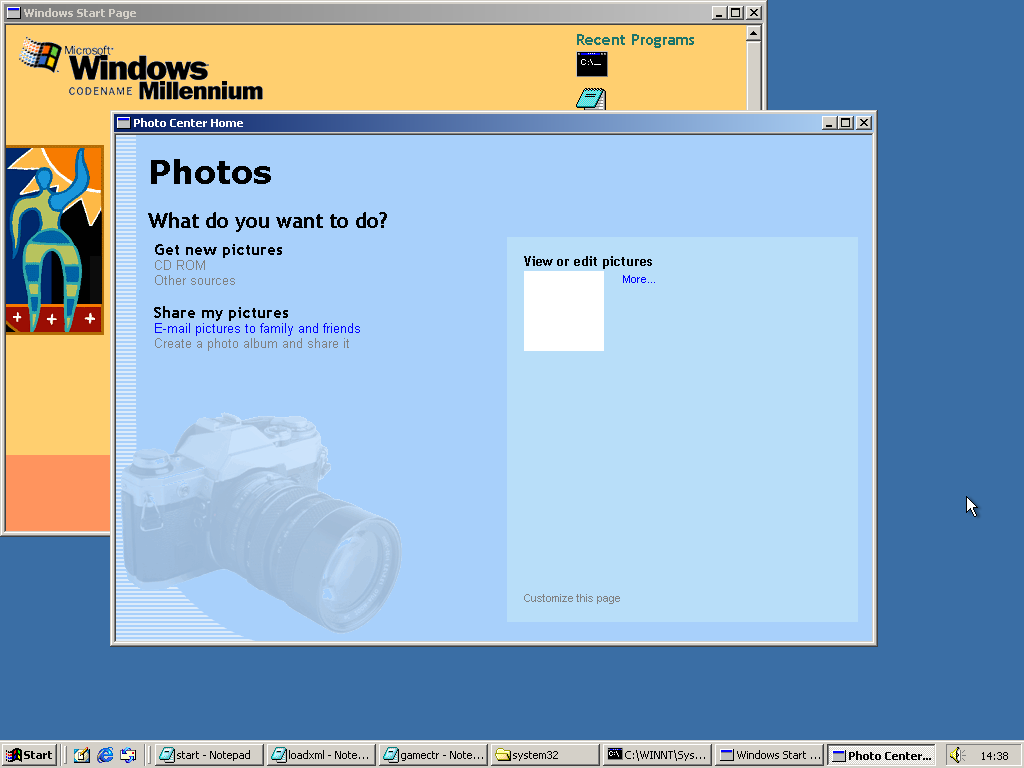
Task: Close the Photo Center Home window
Action: [863, 123]
